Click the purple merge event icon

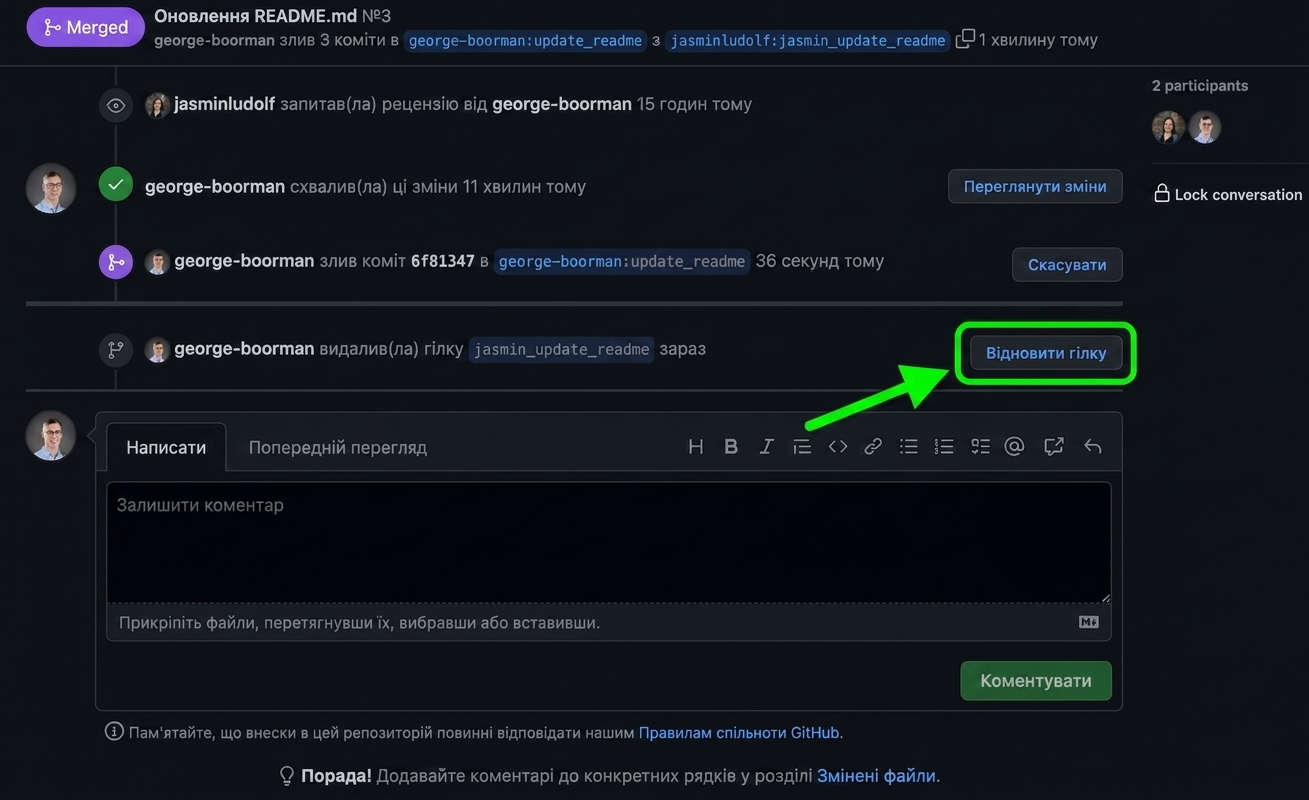[116, 262]
